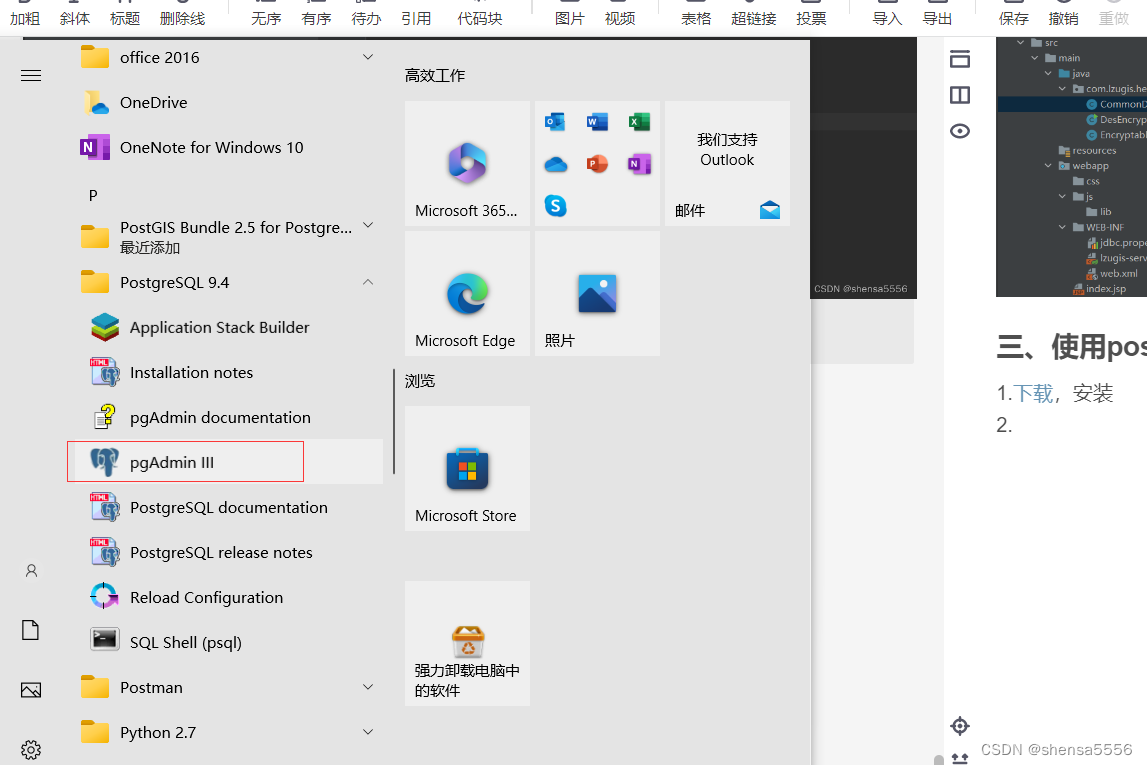
Task: Toggle editor preview eye icon
Action: (960, 131)
